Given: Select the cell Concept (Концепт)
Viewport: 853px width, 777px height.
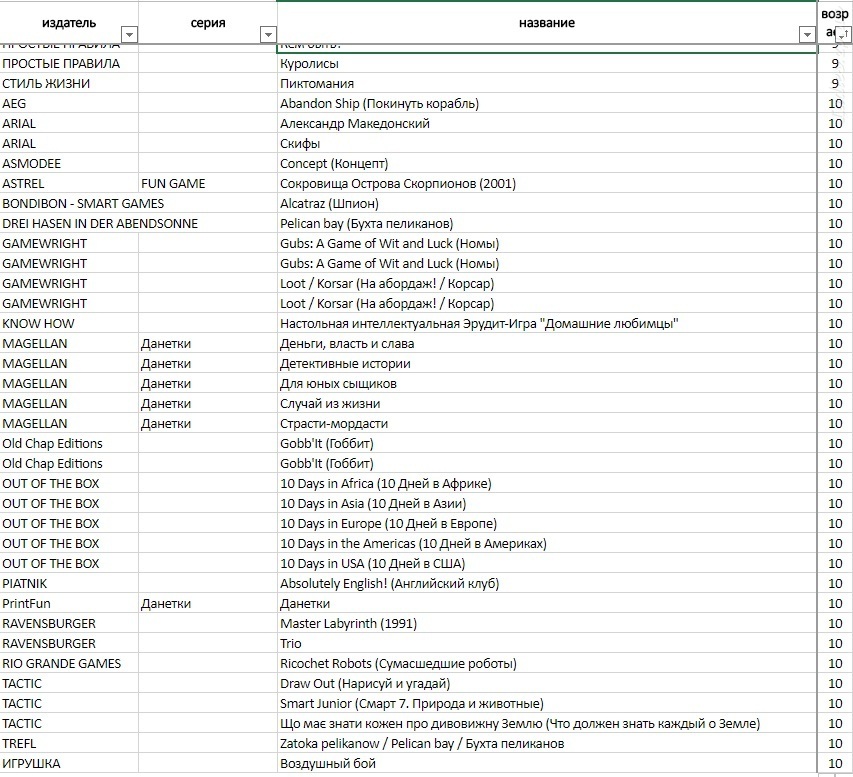Looking at the screenshot, I should (x=547, y=164).
